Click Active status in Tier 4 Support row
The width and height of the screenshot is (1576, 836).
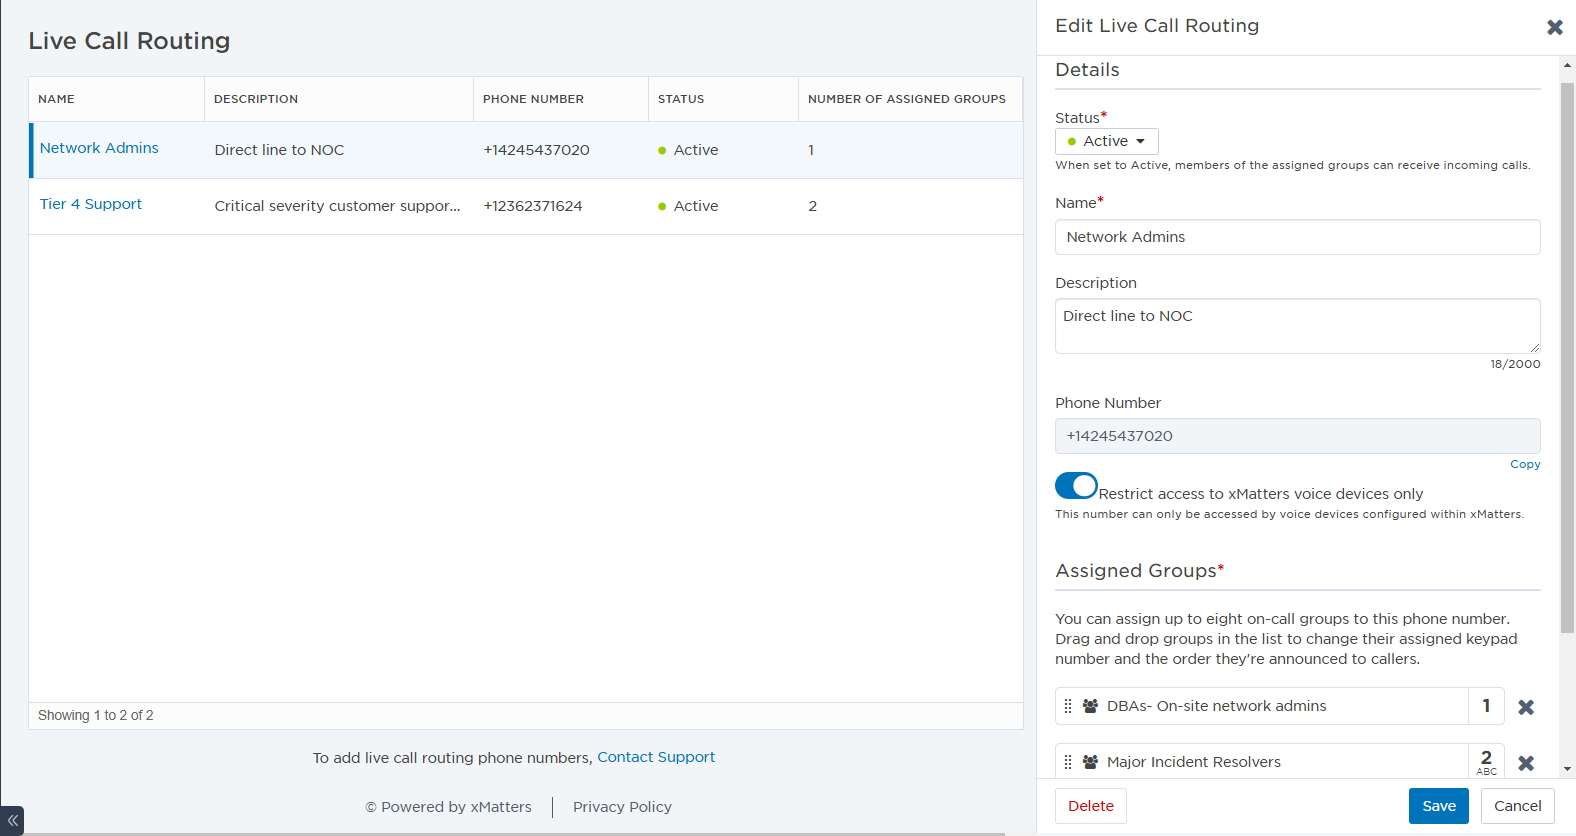(x=688, y=206)
